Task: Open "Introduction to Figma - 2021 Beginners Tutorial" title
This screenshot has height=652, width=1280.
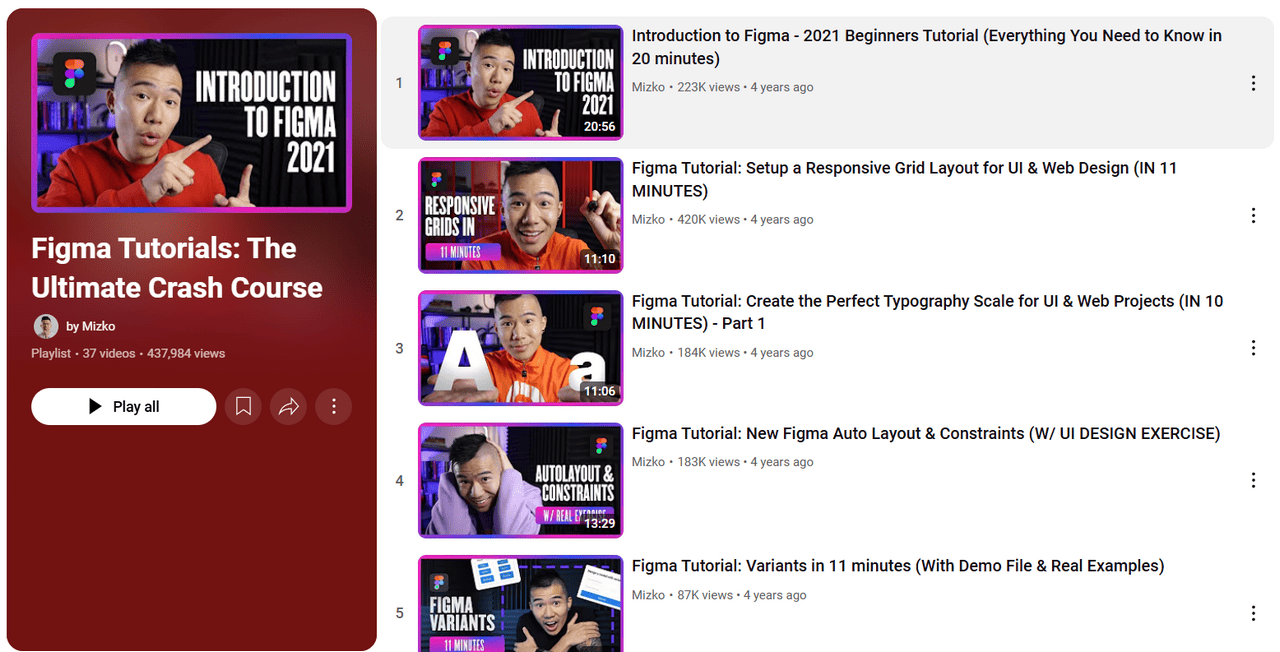Action: (927, 47)
